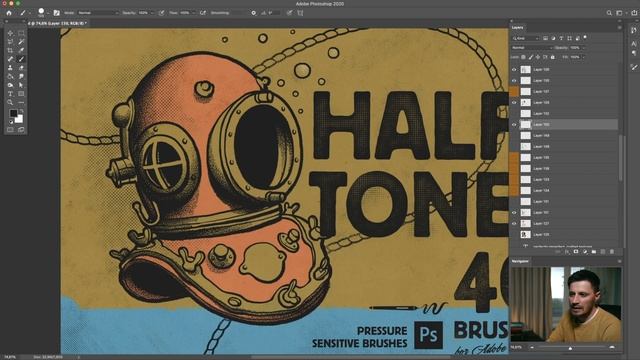The height and width of the screenshot is (360, 640).
Task: Switch to the Navigator panel tab
Action: pos(520,261)
